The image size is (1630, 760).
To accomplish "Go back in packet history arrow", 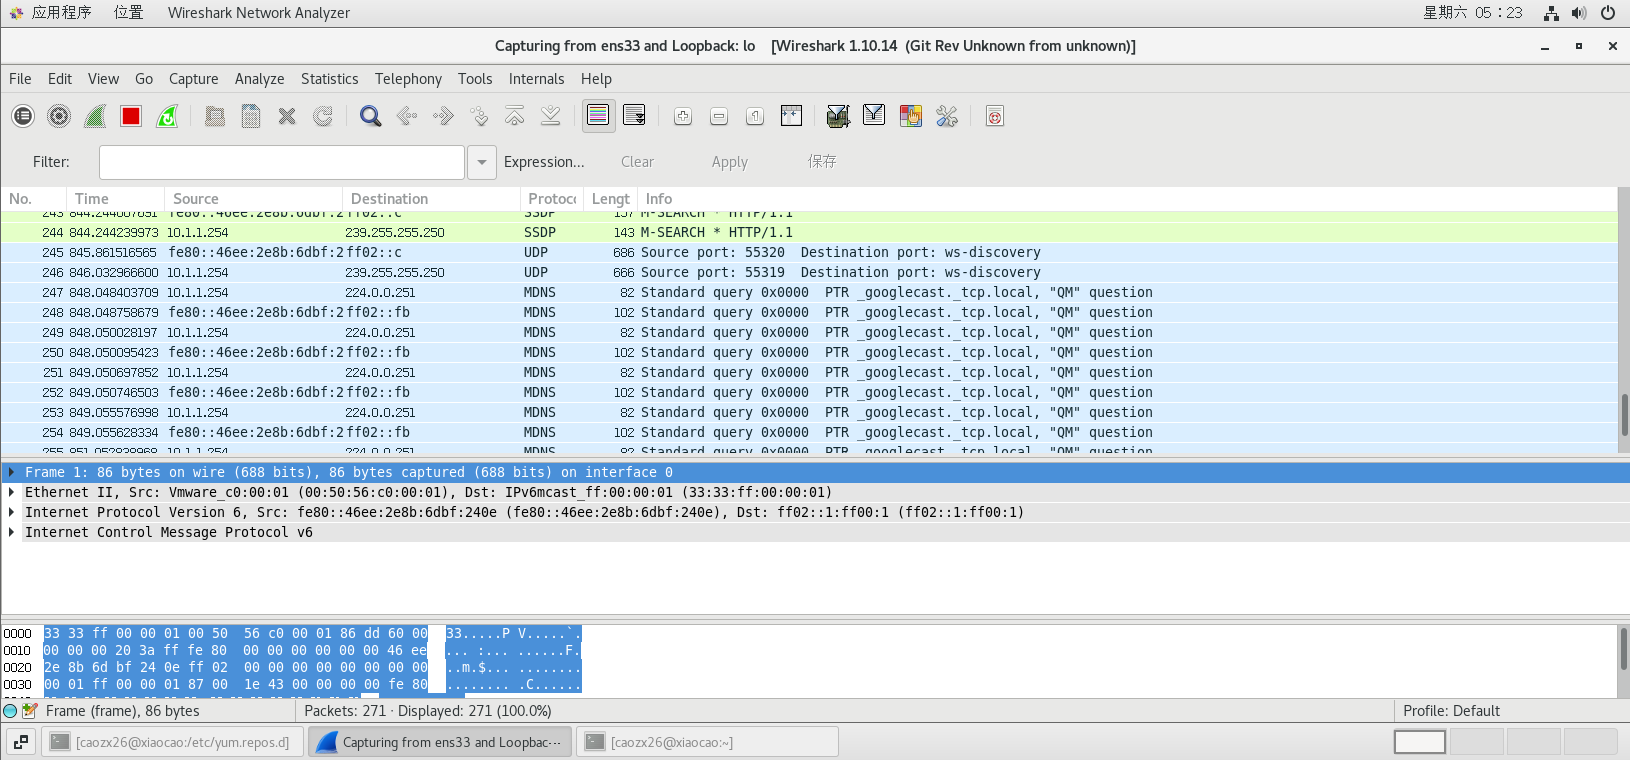I will point(407,116).
